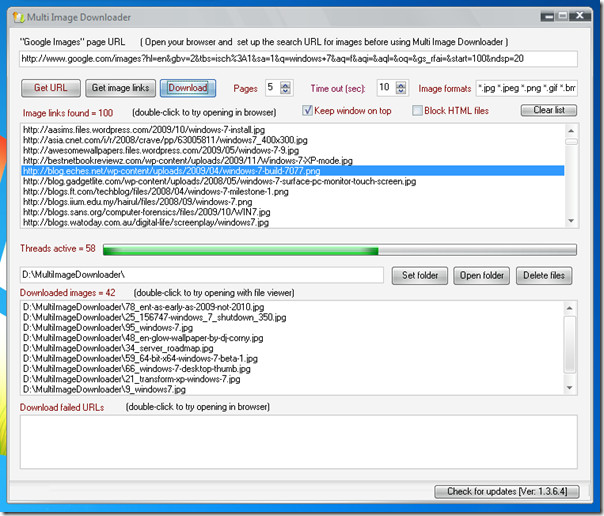
Task: Enable the Keep window on top checkbox
Action: coord(309,110)
